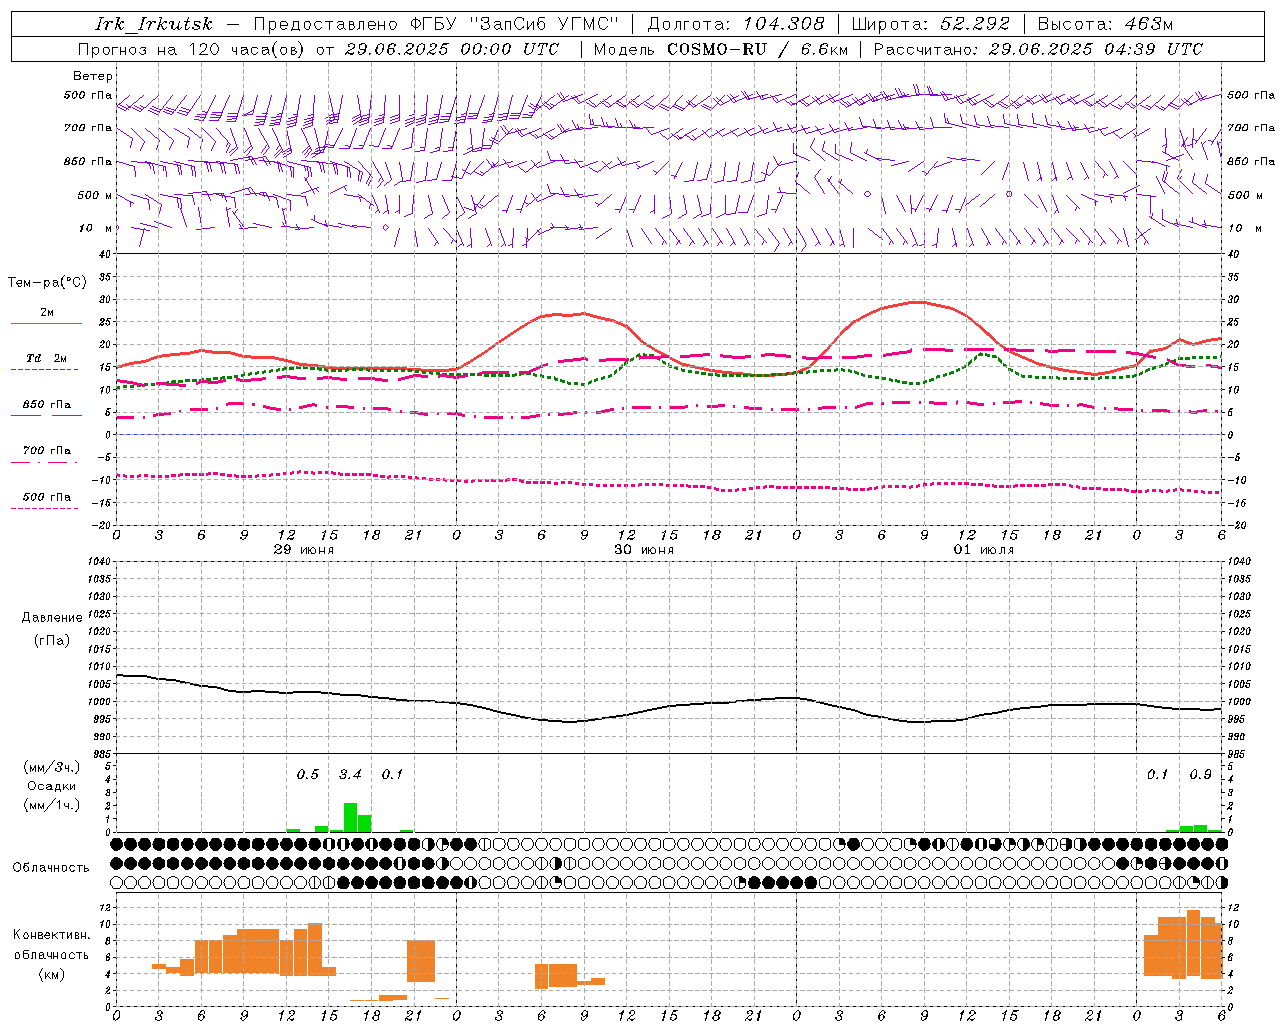The width and height of the screenshot is (1280, 1024).
Task: Click the latitude value Широта: 52.292
Action: pyautogui.click(x=932, y=24)
